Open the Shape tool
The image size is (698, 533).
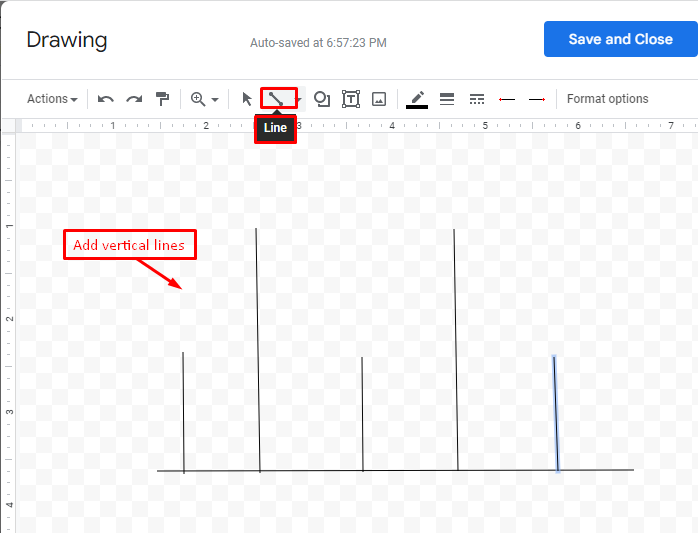point(322,99)
